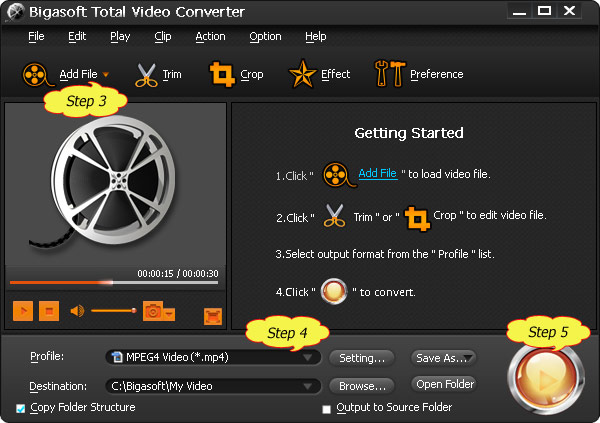Mute audio with the speaker icon
This screenshot has width=600, height=423.
click(x=77, y=311)
